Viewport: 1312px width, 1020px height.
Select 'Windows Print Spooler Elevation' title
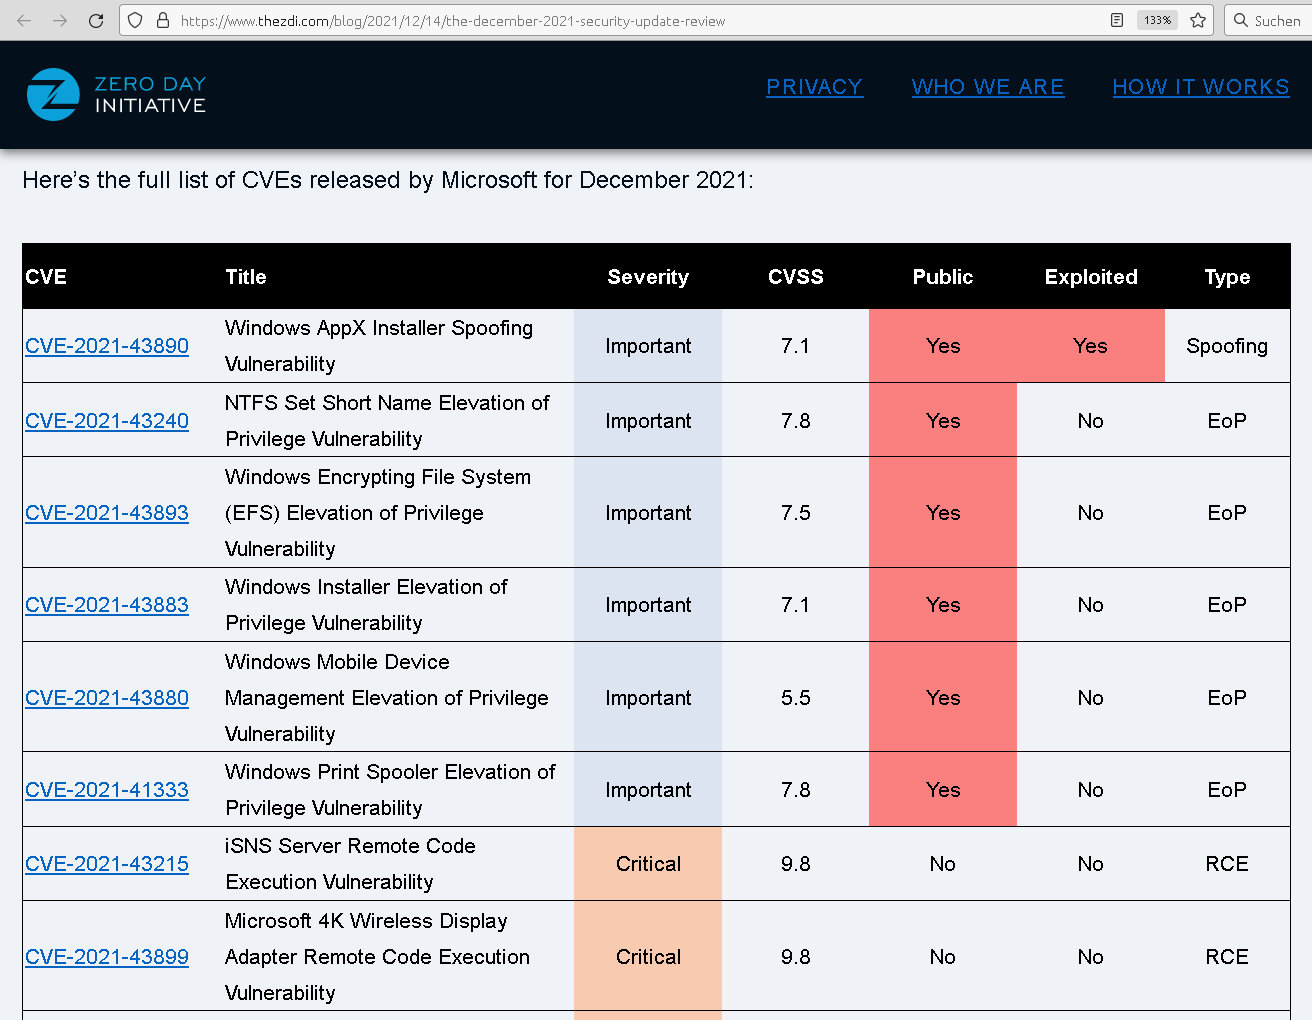coord(390,790)
